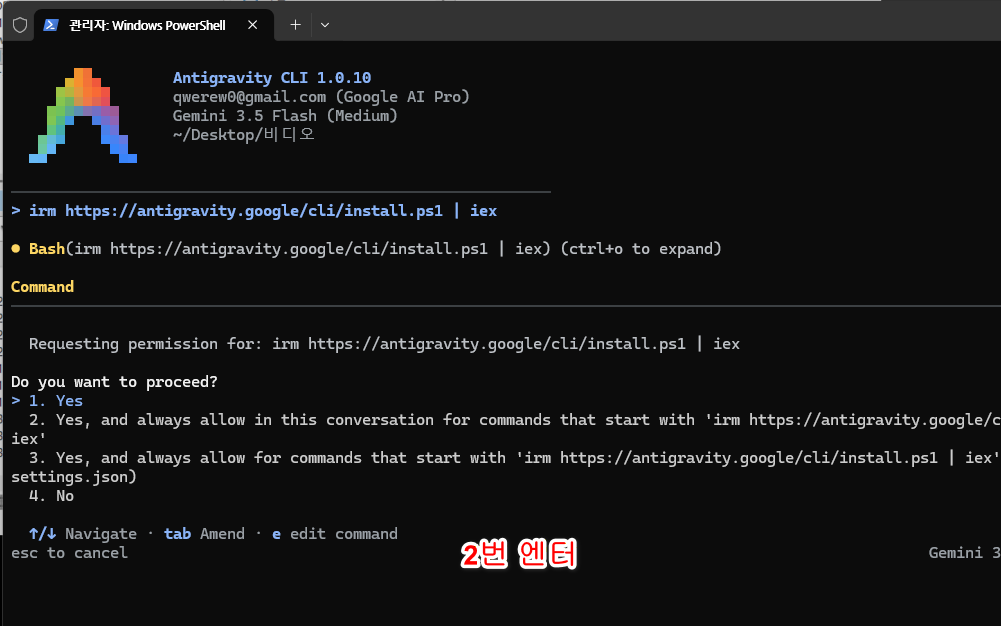Click the e edit command hint
Image resolution: width=1001 pixels, height=626 pixels.
tap(335, 533)
